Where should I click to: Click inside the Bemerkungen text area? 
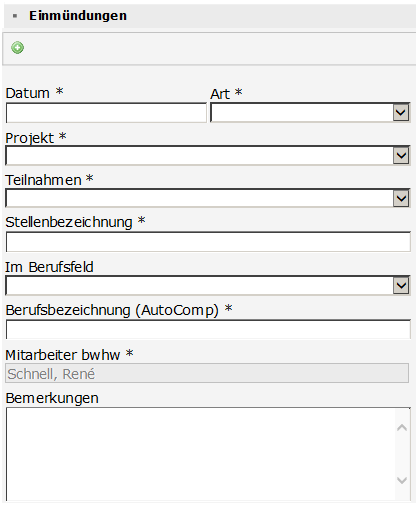tap(201, 454)
